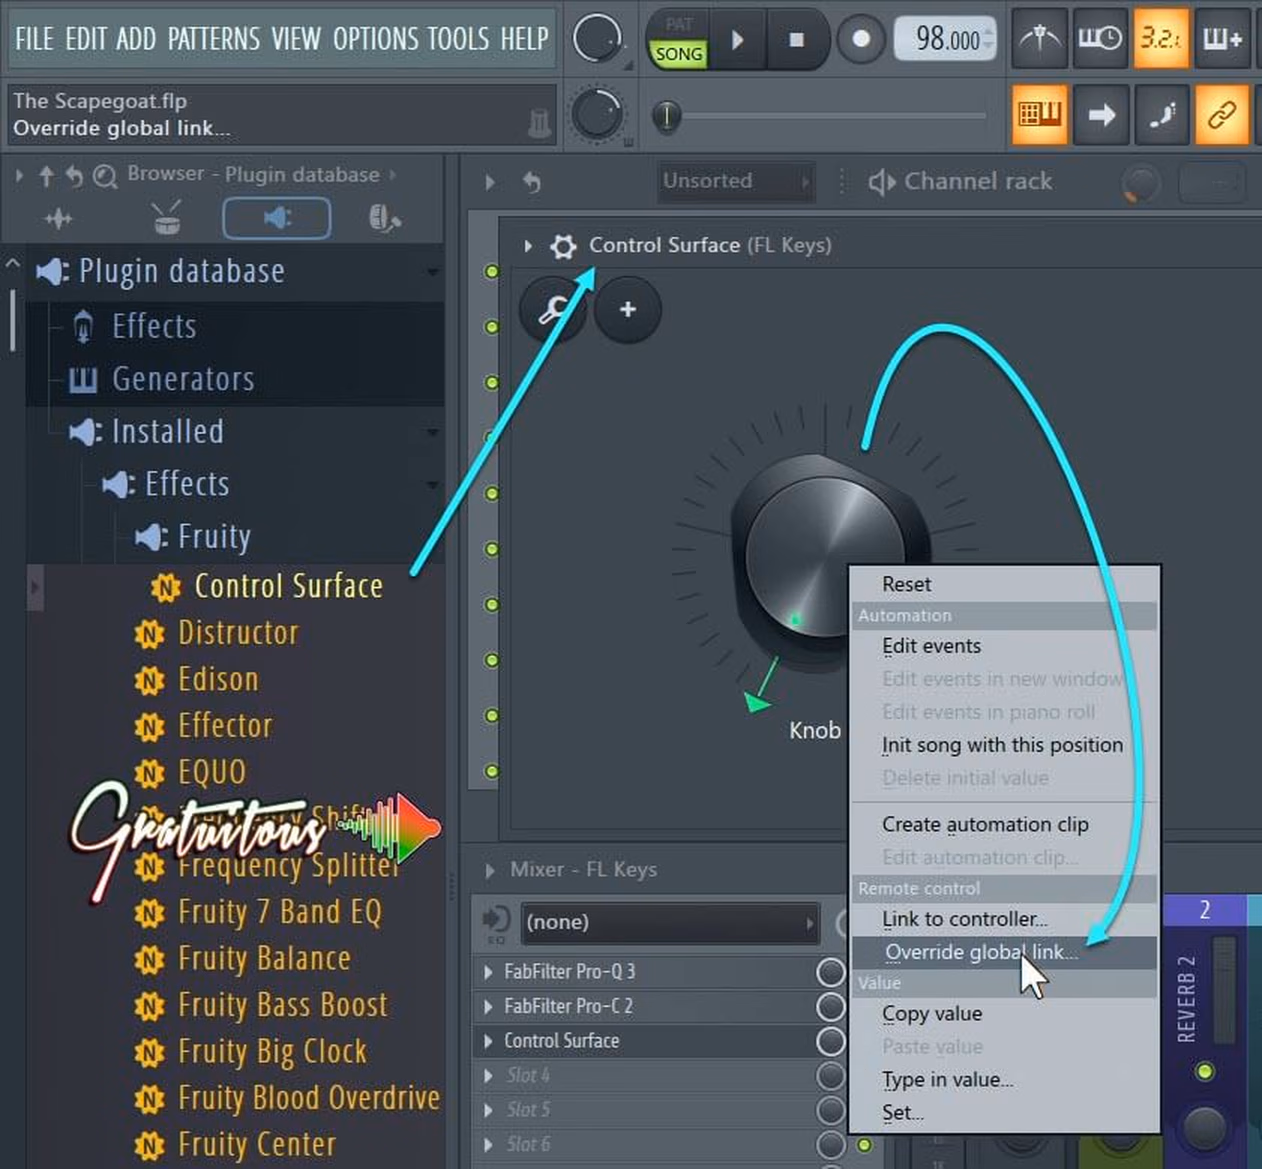Open the ADD menu
The height and width of the screenshot is (1169, 1262).
tap(135, 39)
